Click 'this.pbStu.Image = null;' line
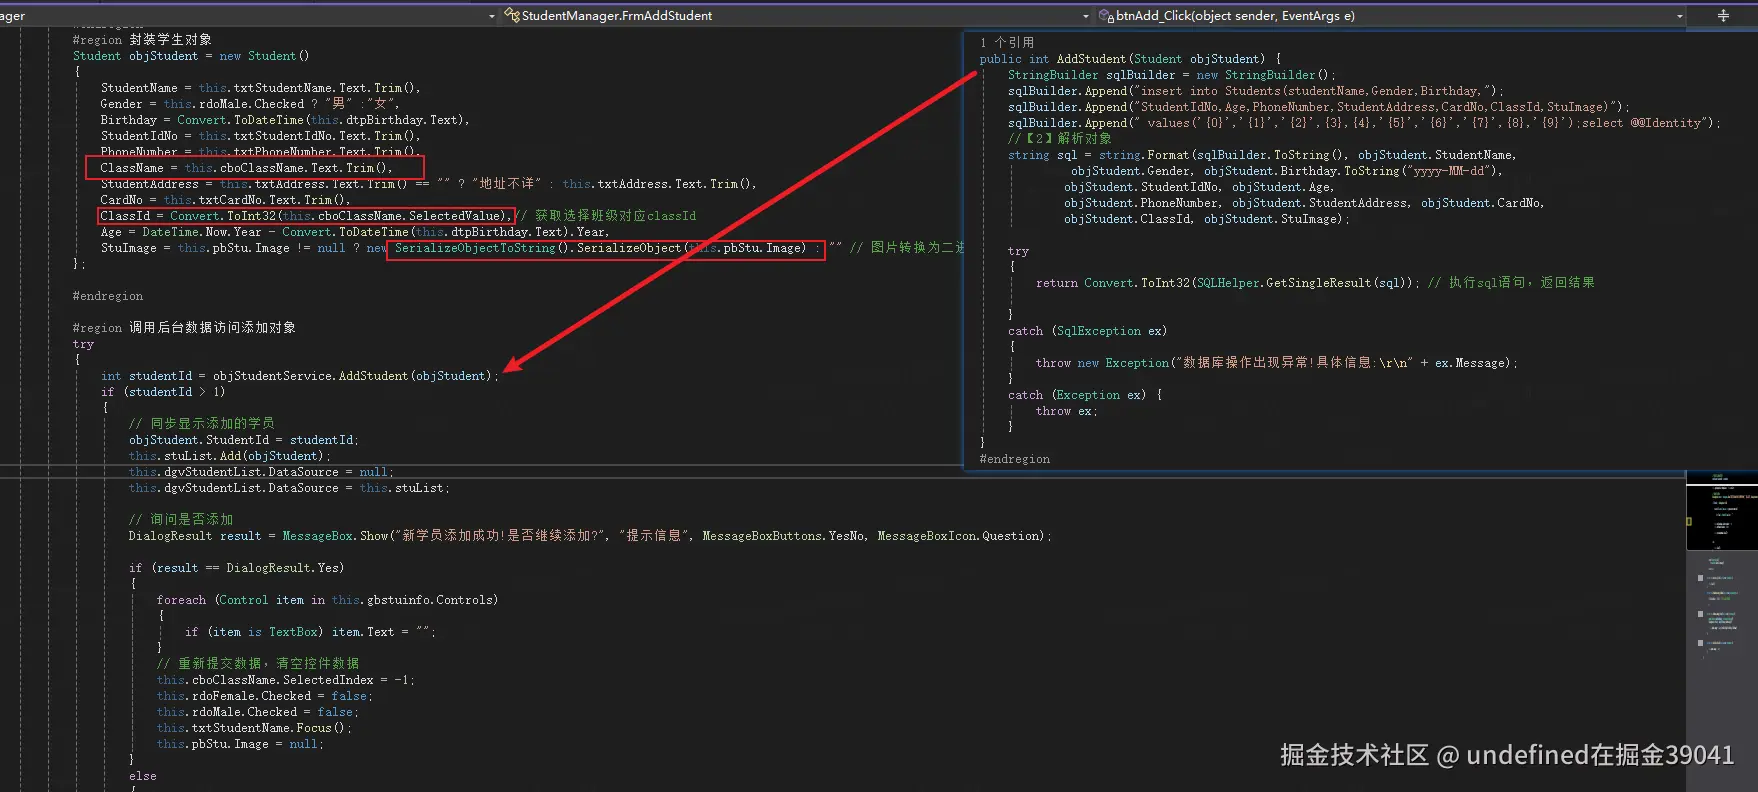 241,744
